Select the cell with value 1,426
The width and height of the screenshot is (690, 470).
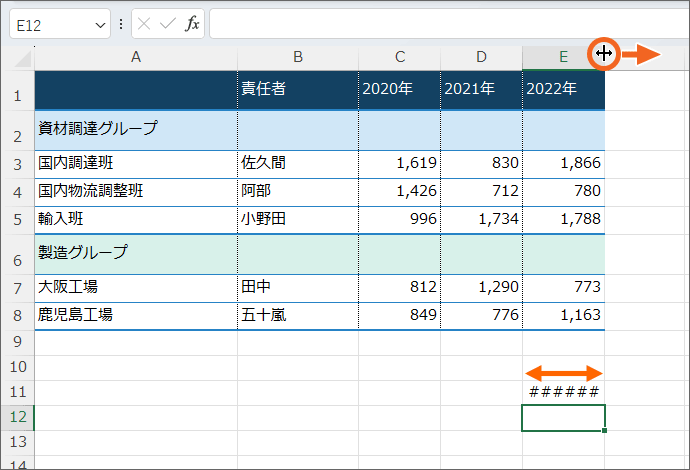click(400, 192)
